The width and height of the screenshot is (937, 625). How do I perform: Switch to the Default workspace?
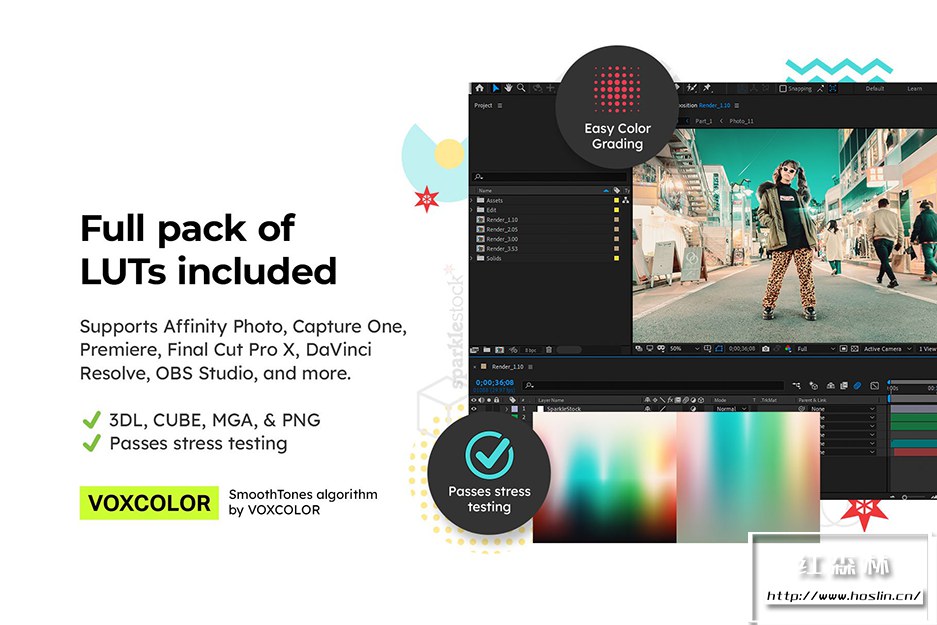click(875, 88)
